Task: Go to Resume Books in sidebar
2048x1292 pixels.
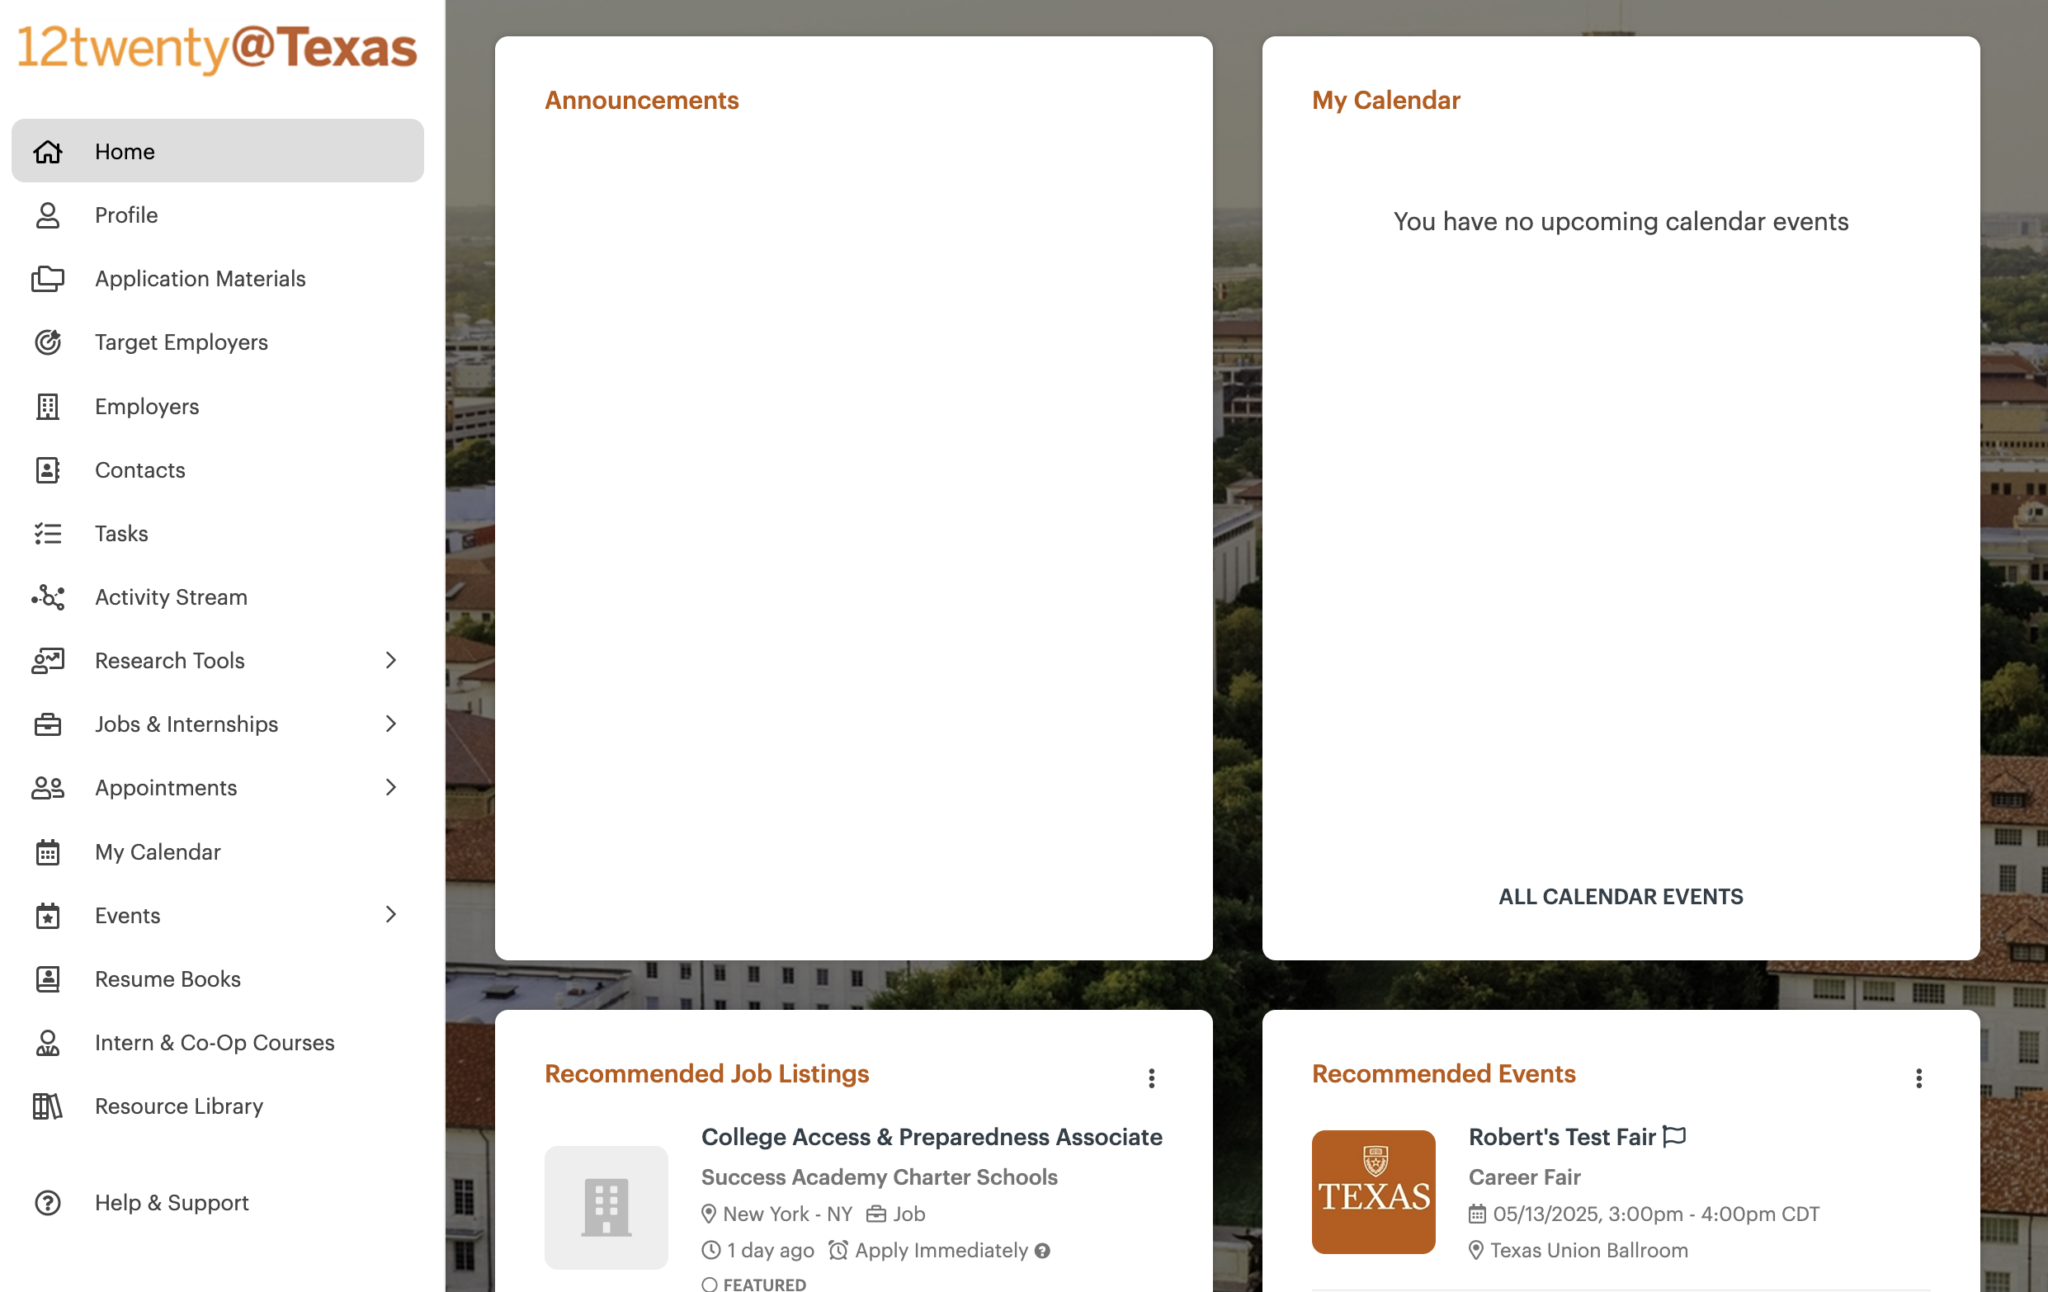Action: coord(168,979)
